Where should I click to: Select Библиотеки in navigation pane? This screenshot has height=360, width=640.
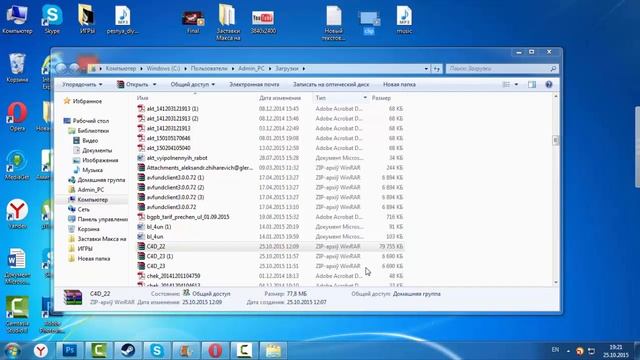tap(89, 131)
